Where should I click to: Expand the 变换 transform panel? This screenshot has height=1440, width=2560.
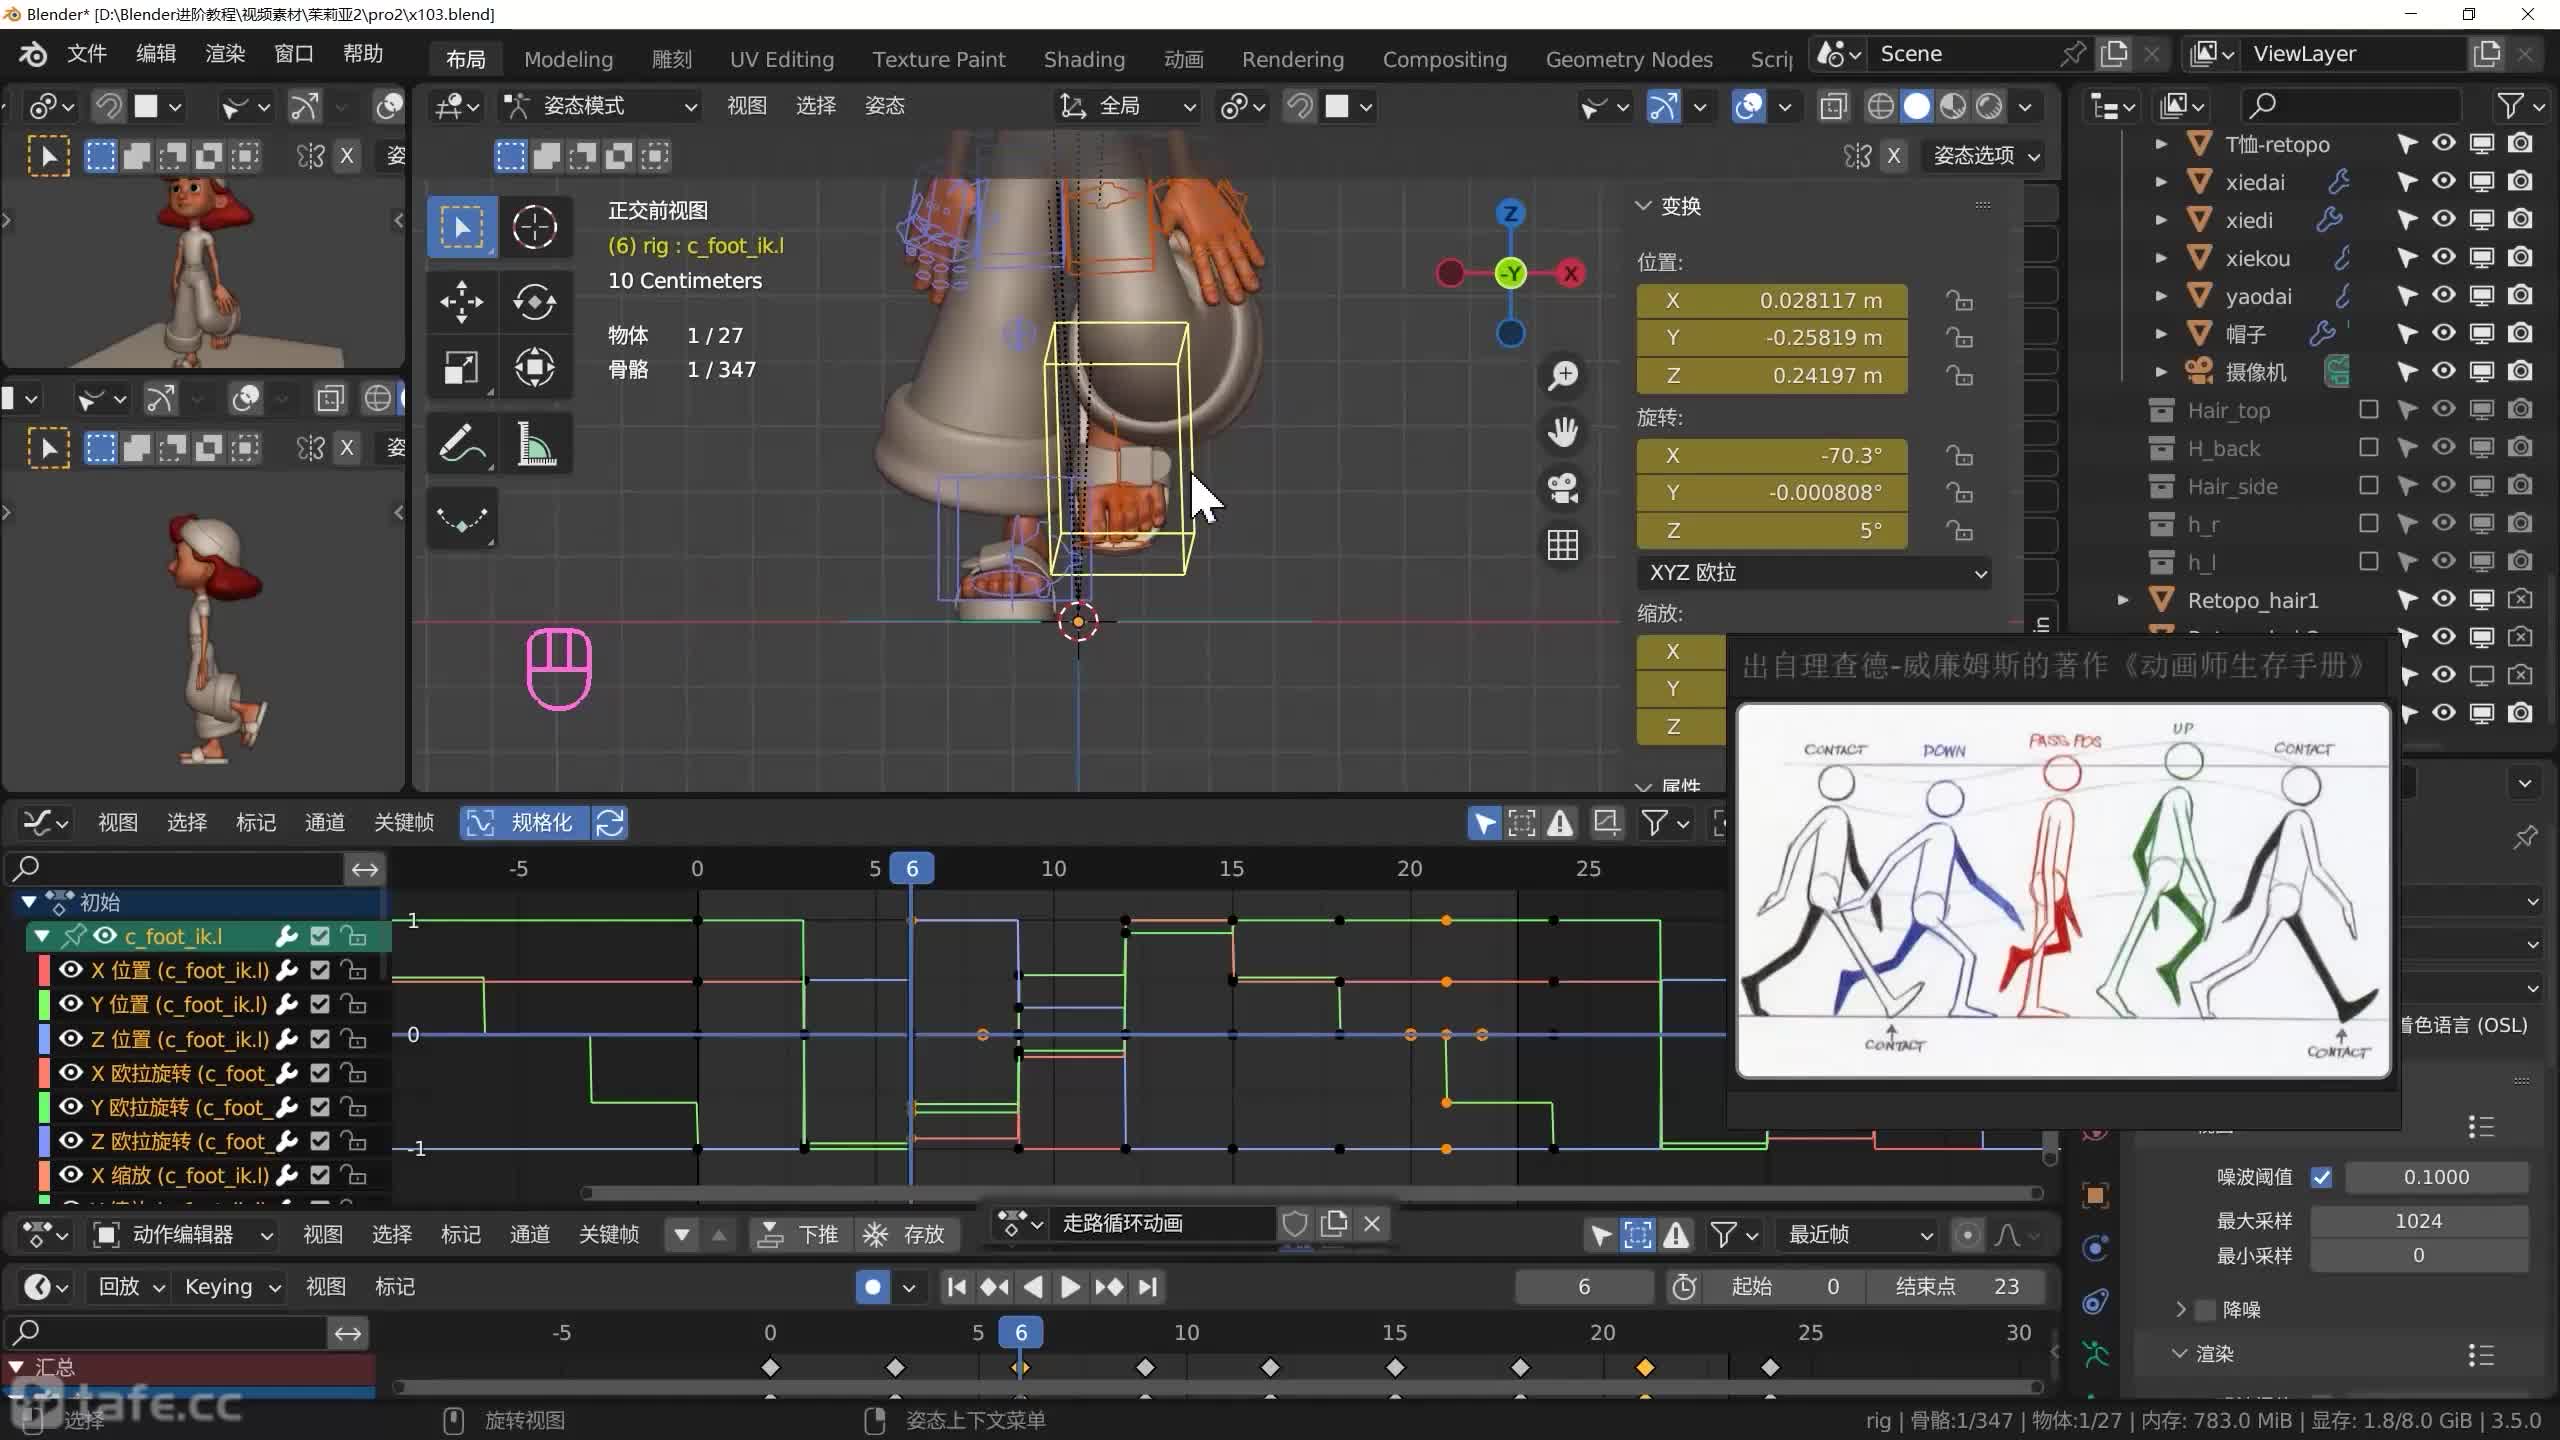click(1642, 204)
